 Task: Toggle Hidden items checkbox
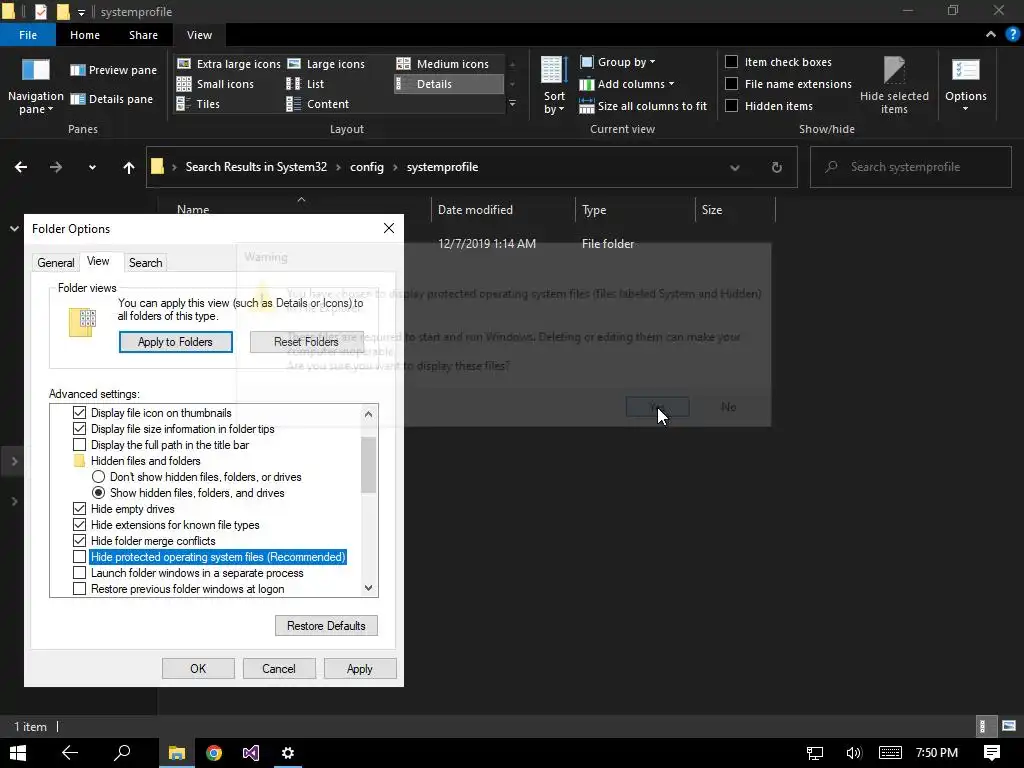pos(731,106)
